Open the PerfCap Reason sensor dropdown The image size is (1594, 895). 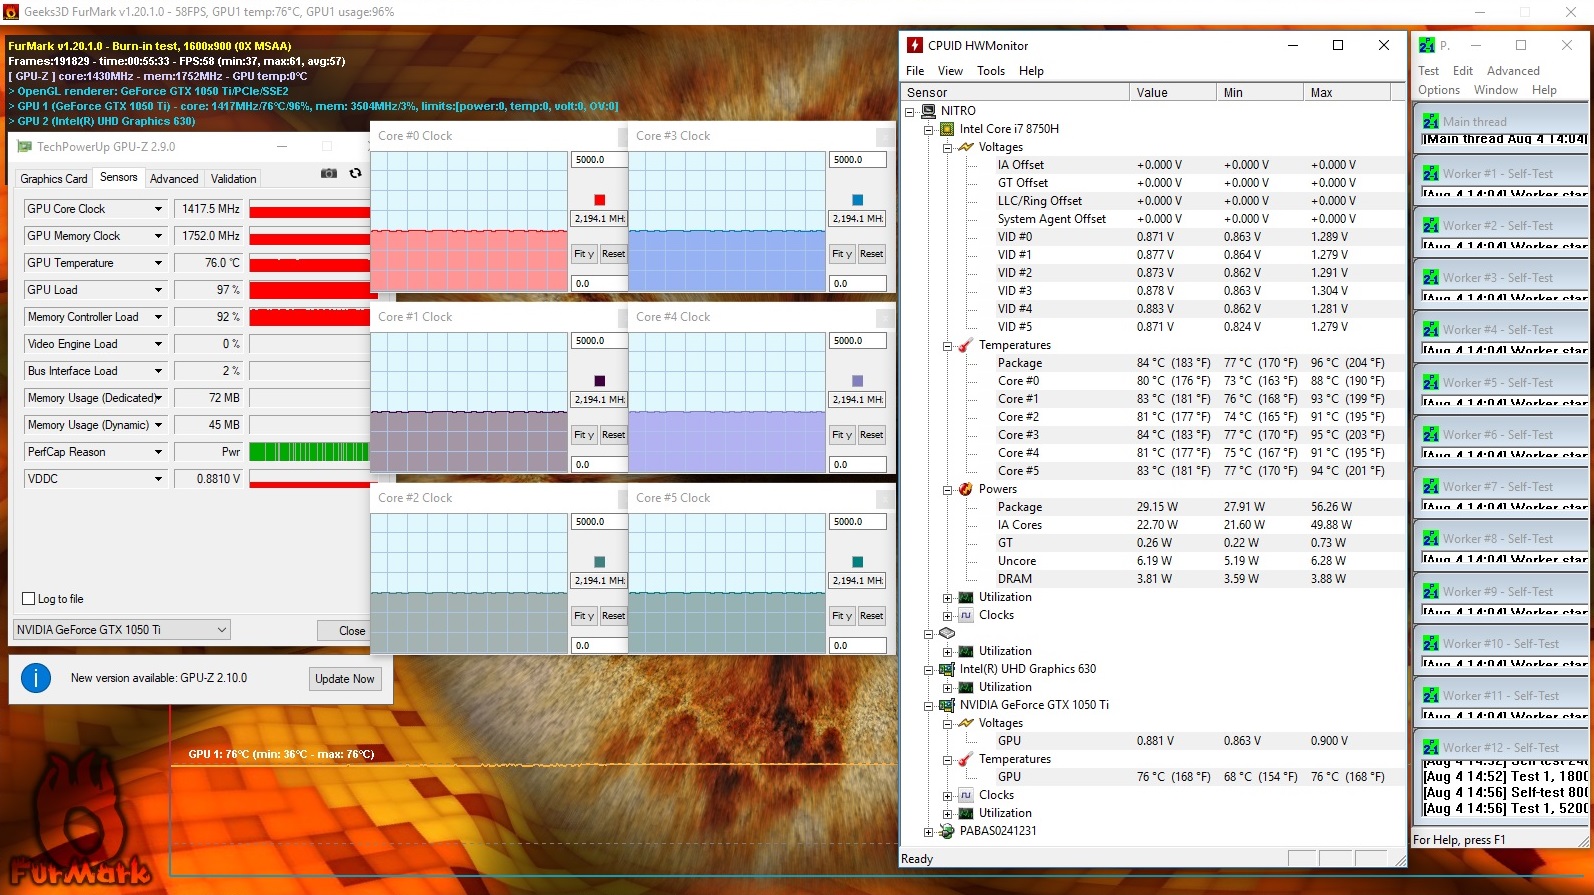[x=158, y=452]
